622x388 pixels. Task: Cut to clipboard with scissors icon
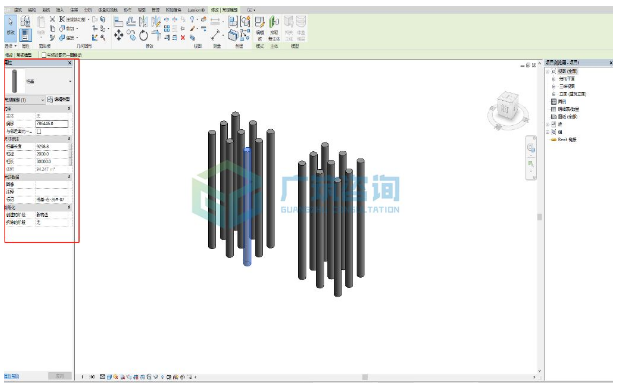[x=52, y=19]
